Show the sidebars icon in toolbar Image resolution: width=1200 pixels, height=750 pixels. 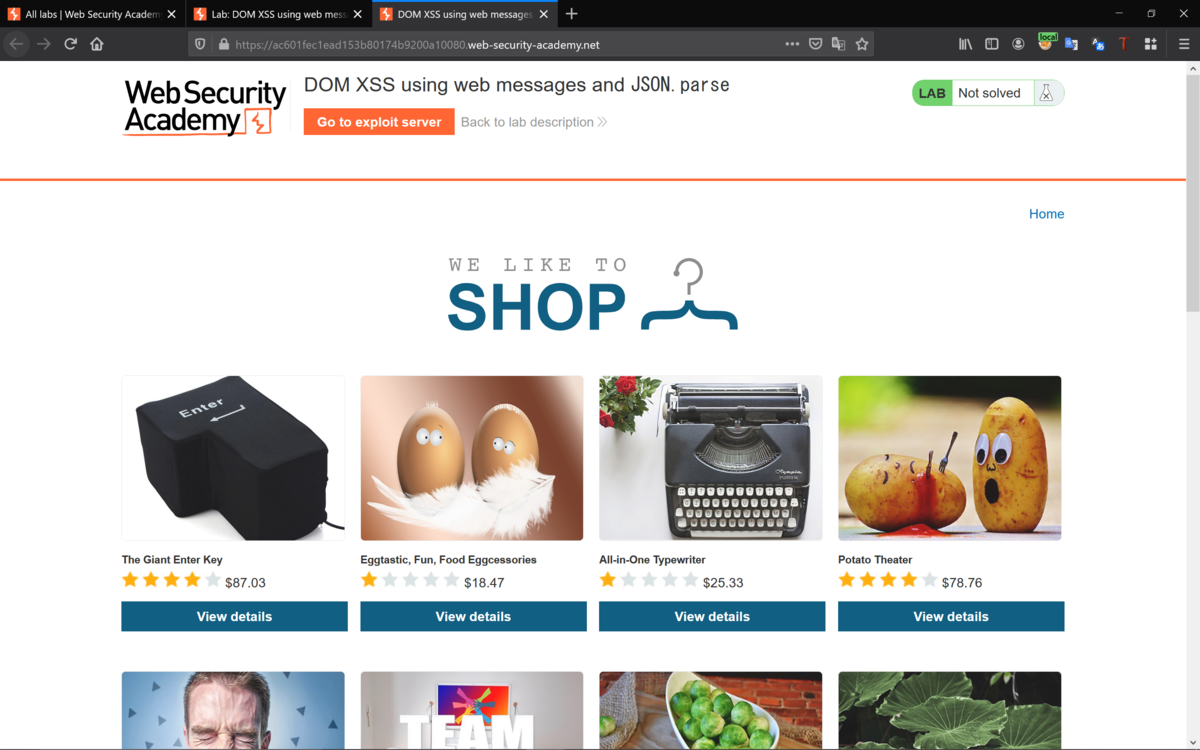tap(992, 44)
